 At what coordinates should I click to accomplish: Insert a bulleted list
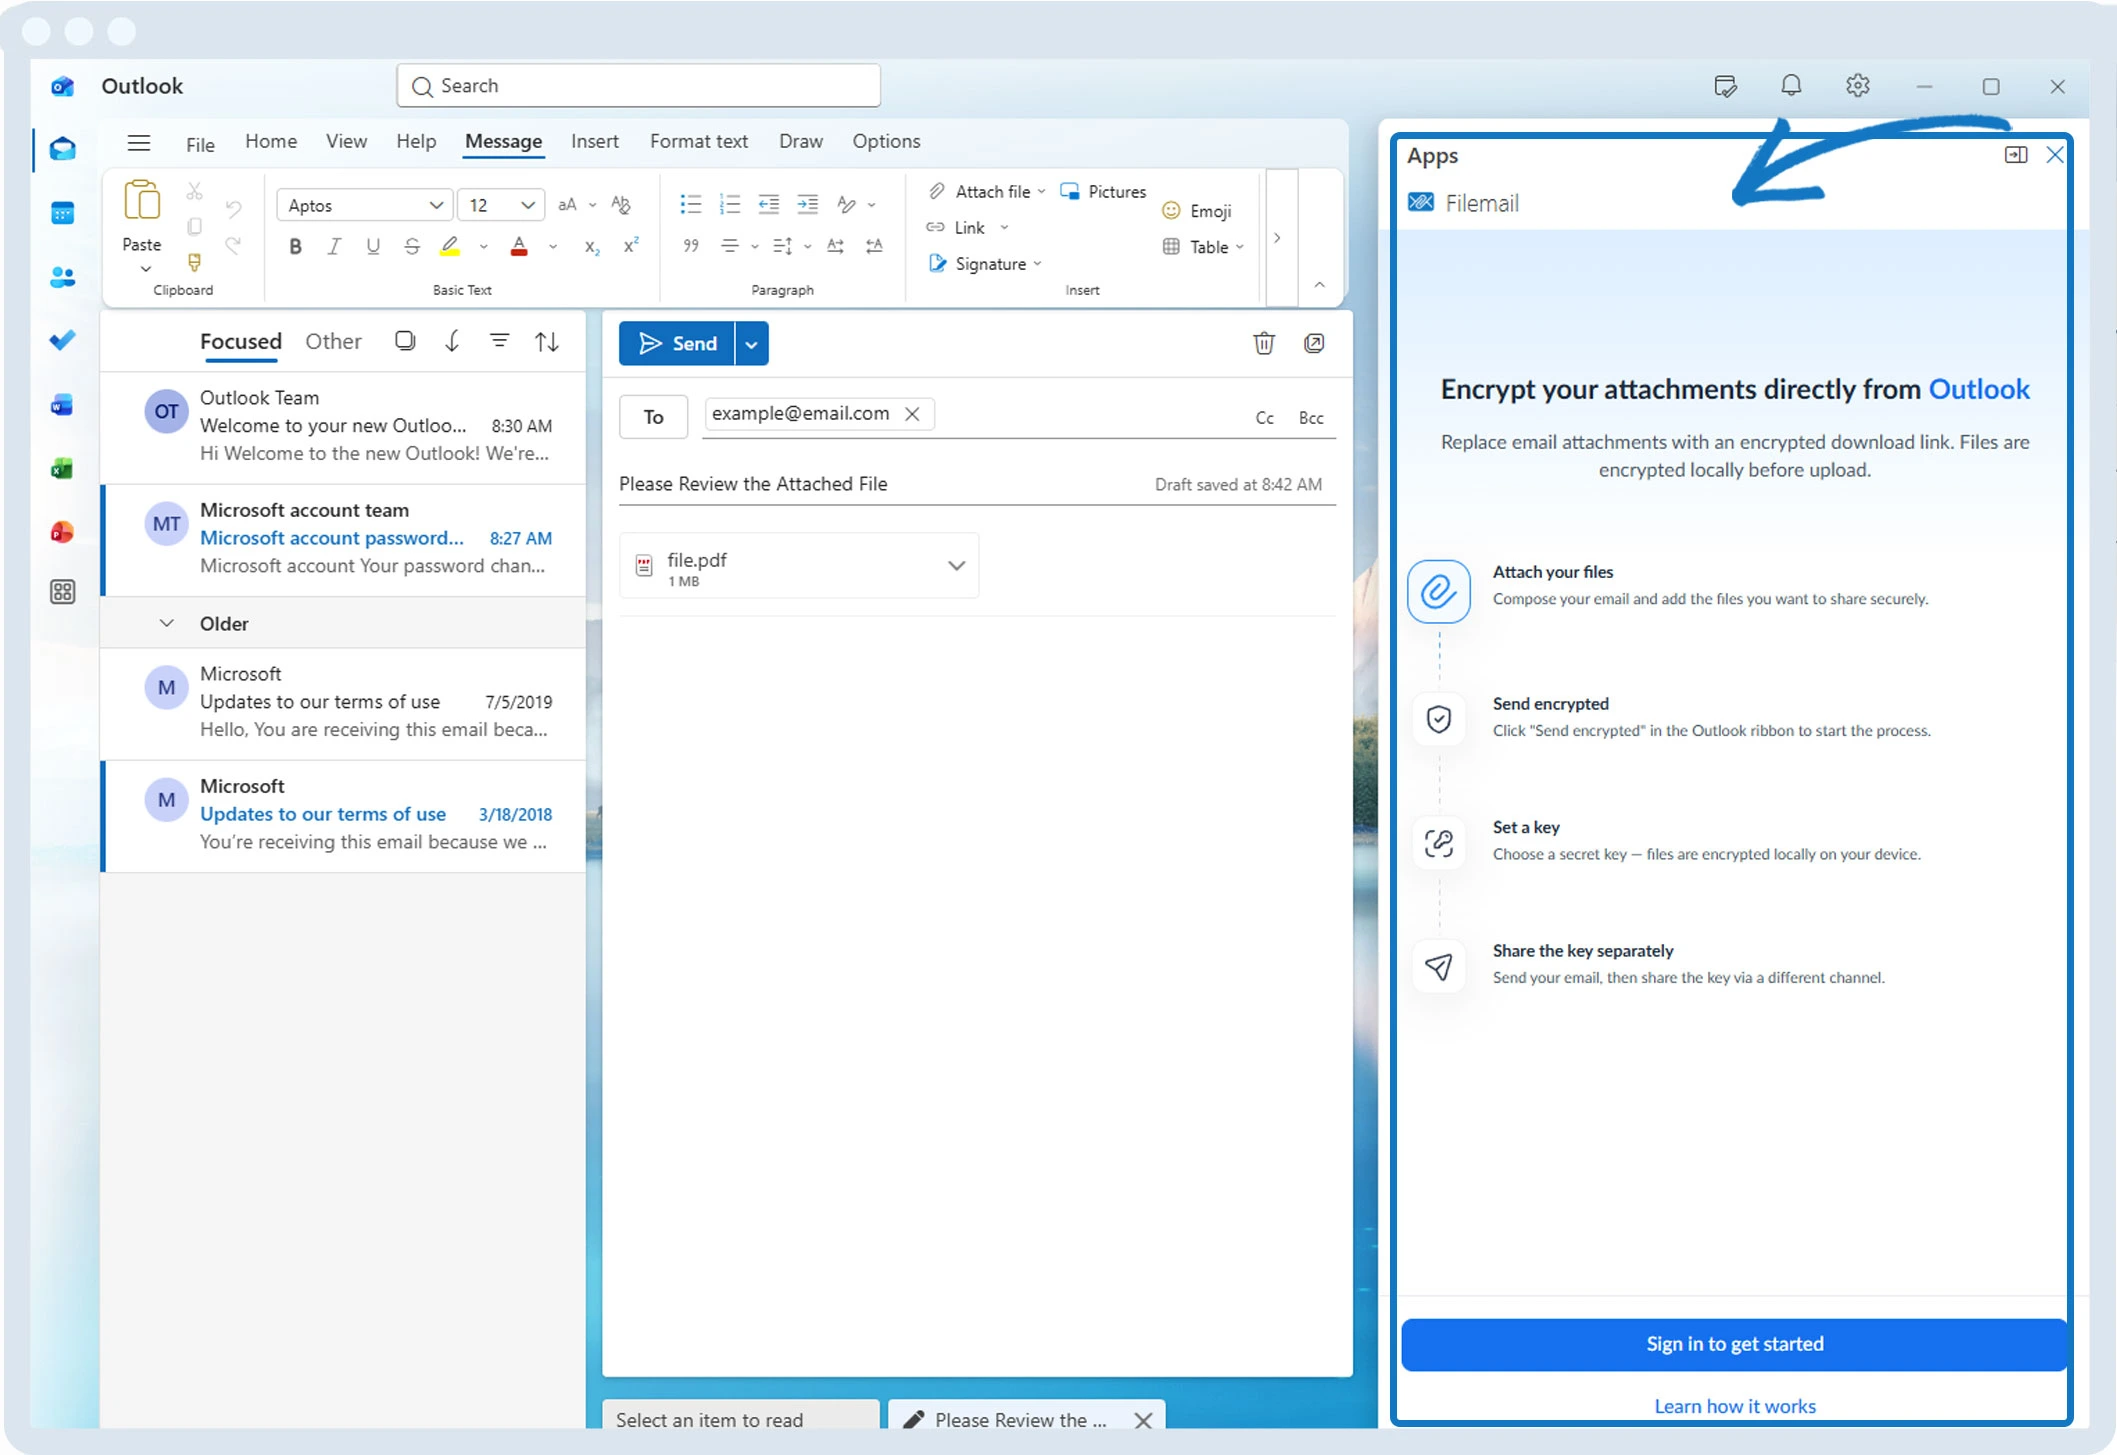[x=690, y=204]
